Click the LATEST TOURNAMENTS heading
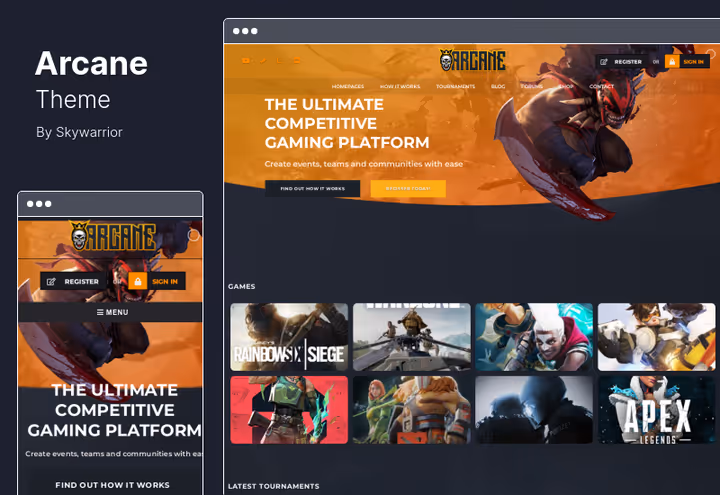This screenshot has width=720, height=495. (274, 486)
